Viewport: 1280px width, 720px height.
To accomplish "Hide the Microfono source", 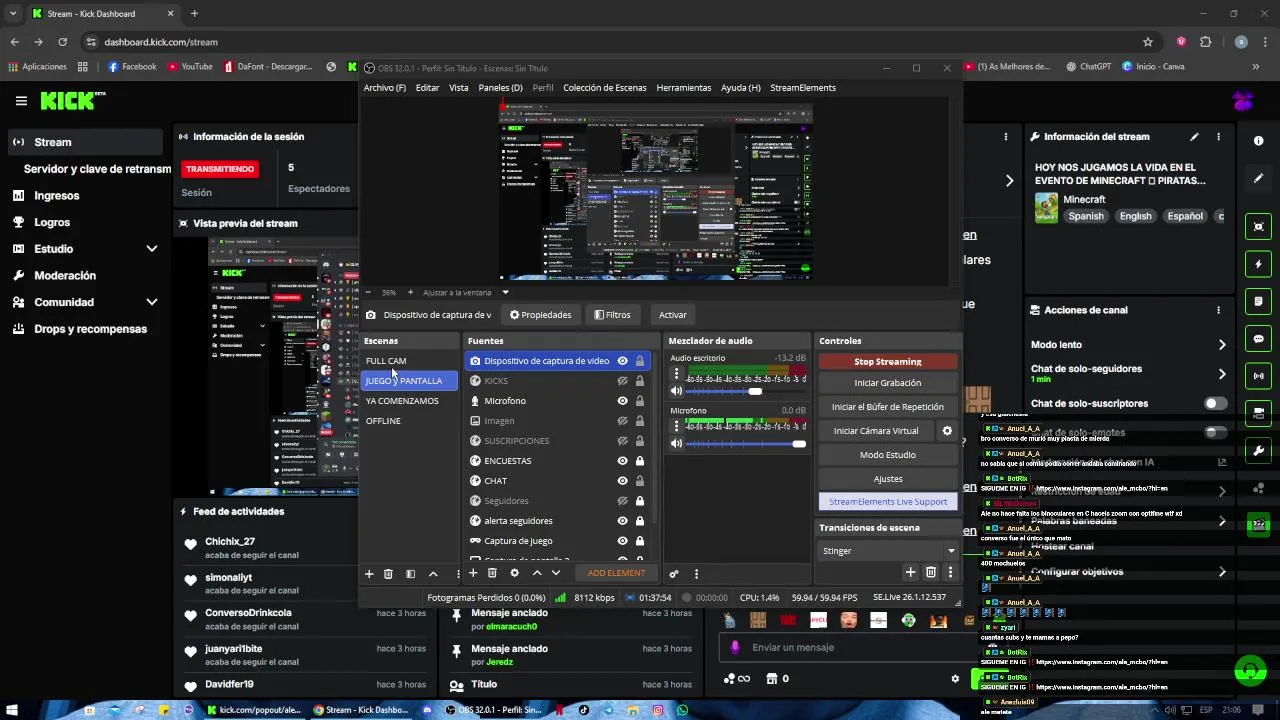I will click(x=622, y=401).
